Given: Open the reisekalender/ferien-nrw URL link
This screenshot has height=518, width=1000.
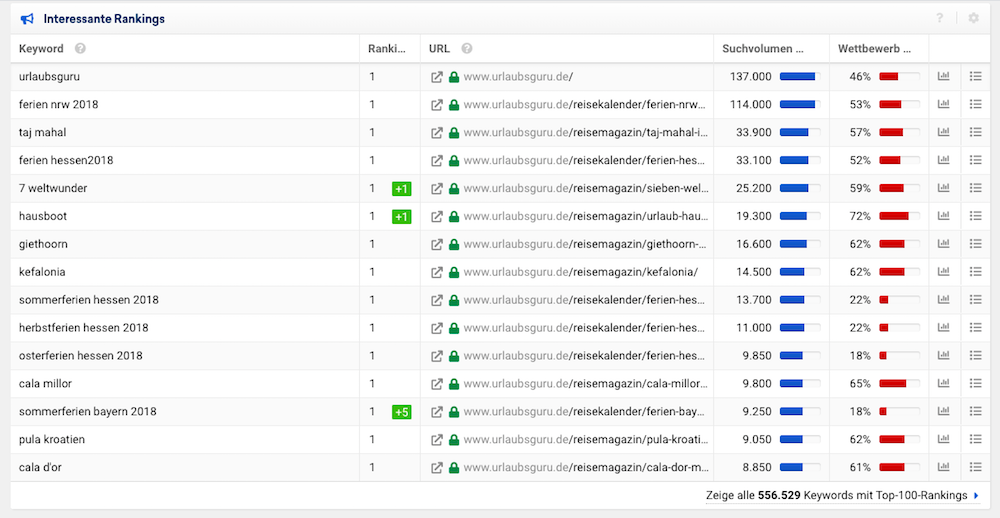Looking at the screenshot, I should pos(585,105).
